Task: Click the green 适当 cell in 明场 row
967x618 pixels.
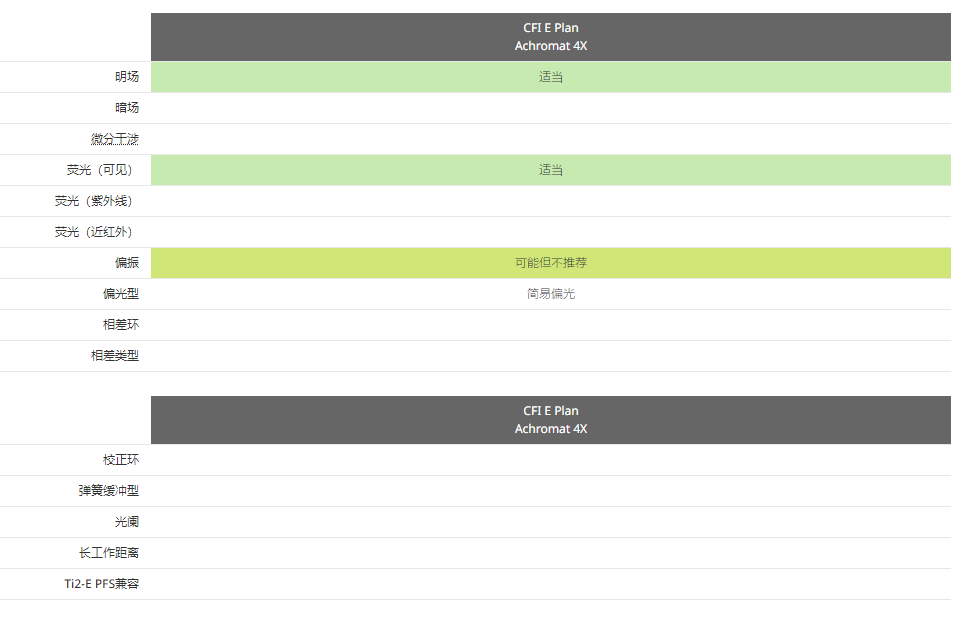Action: coord(550,77)
